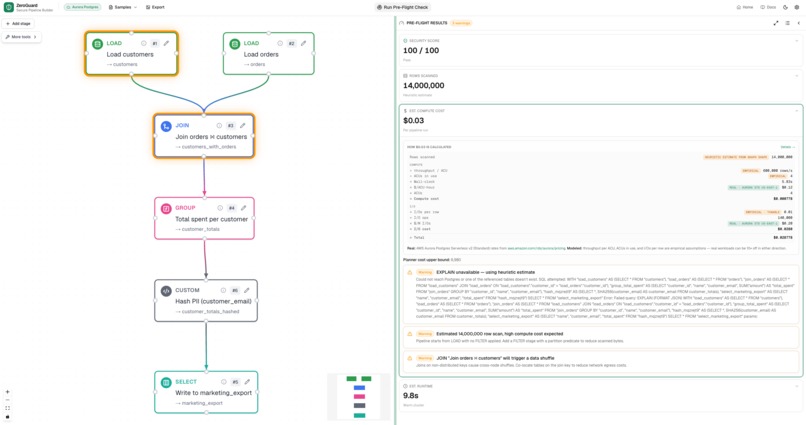This screenshot has width=806, height=425.
Task: Edit the Hash PII node with pencil
Action: tap(247, 290)
